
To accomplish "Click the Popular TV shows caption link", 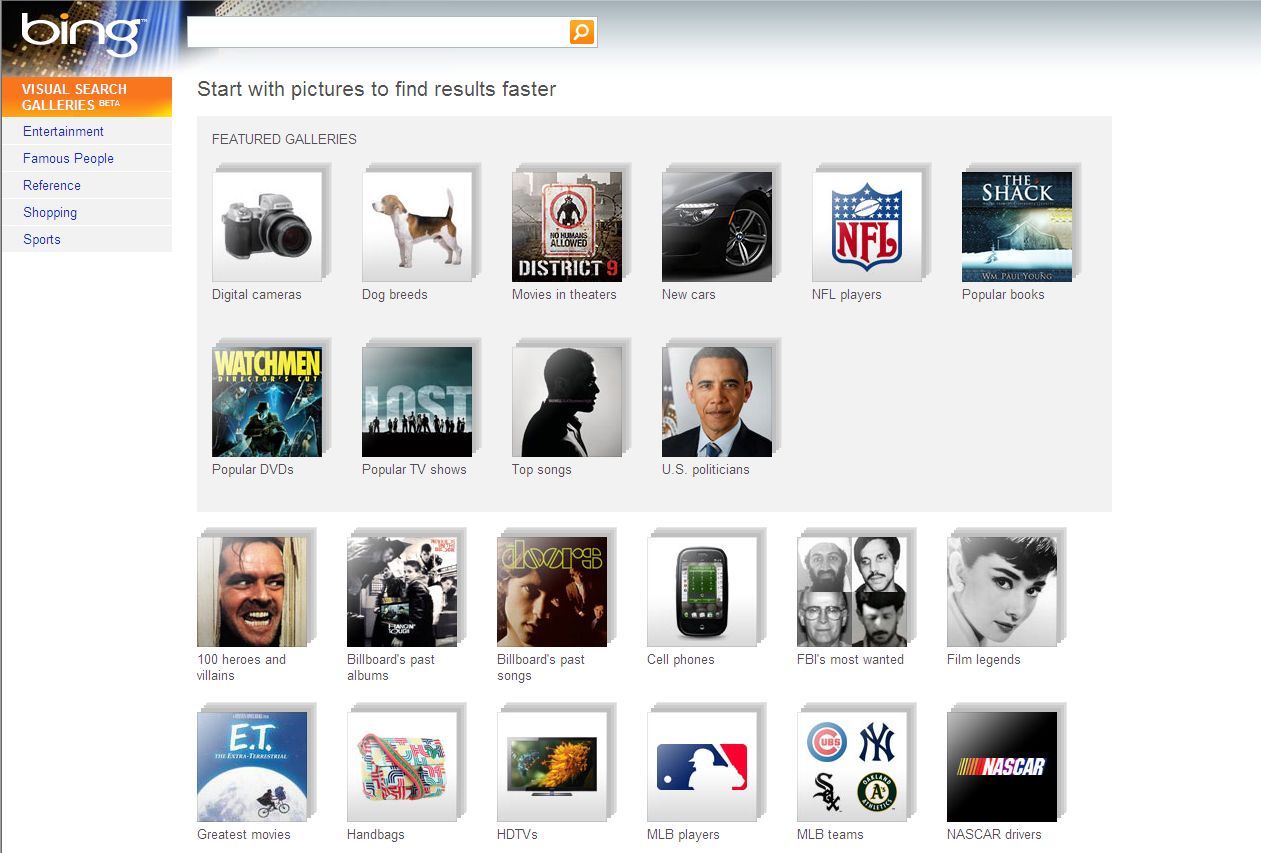I will click(414, 470).
